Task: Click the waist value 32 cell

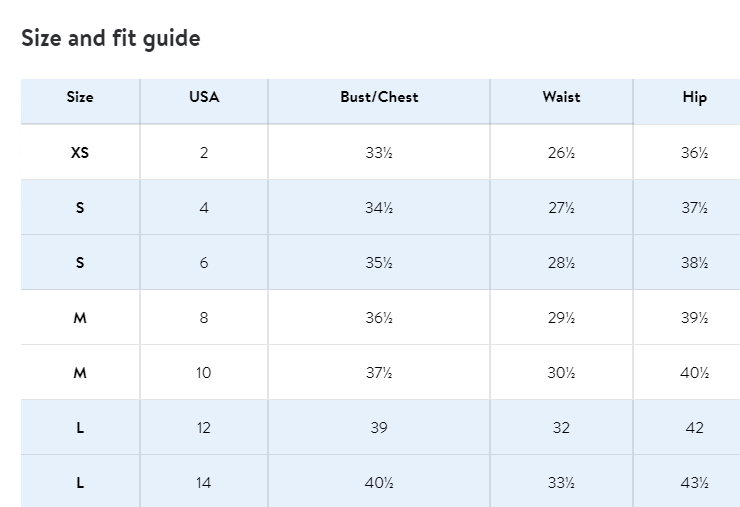Action: 561,428
